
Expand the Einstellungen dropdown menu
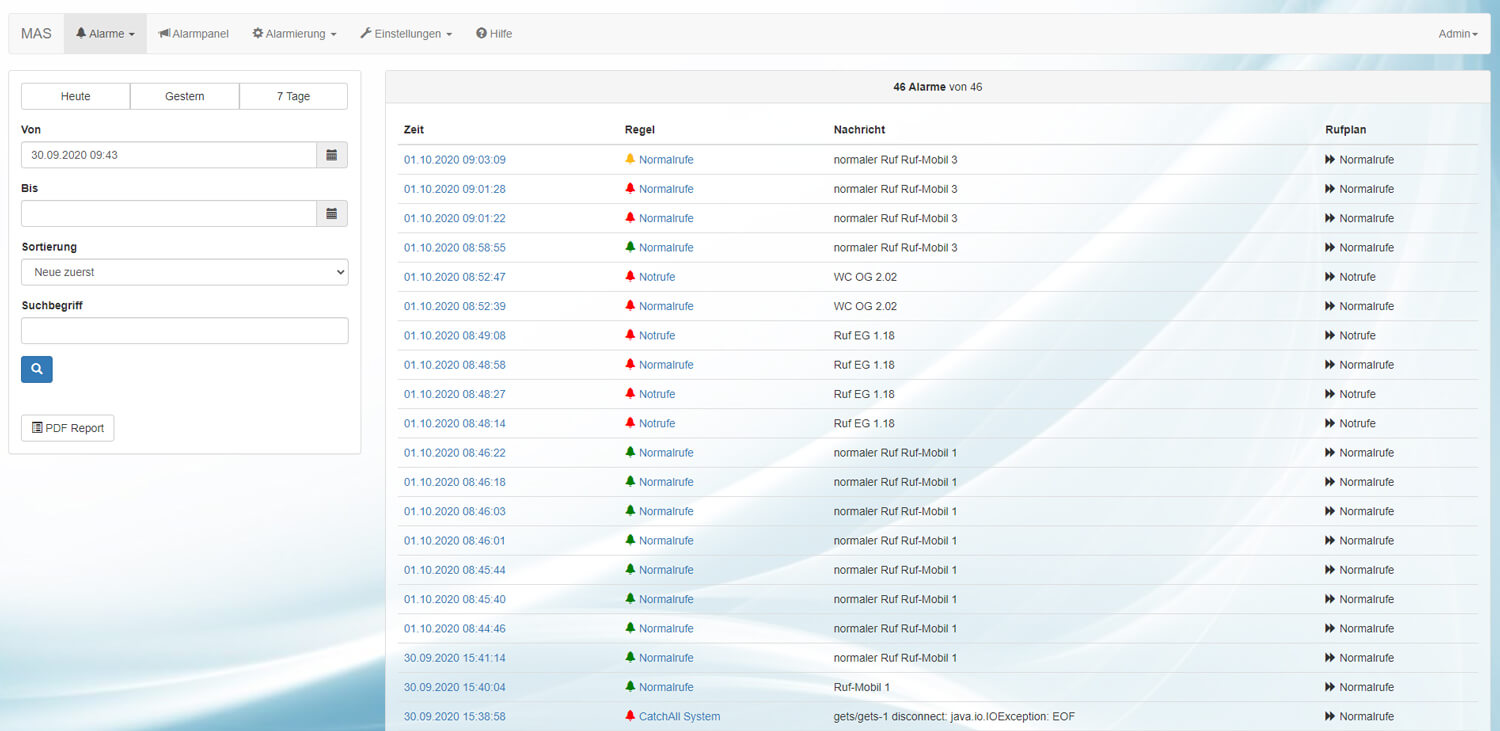(406, 34)
